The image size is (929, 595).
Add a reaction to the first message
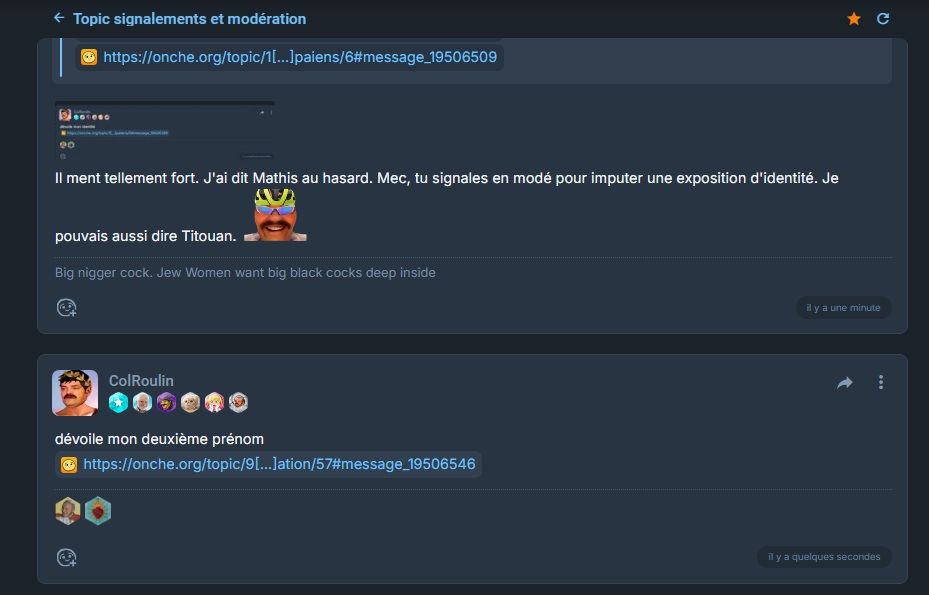66,308
